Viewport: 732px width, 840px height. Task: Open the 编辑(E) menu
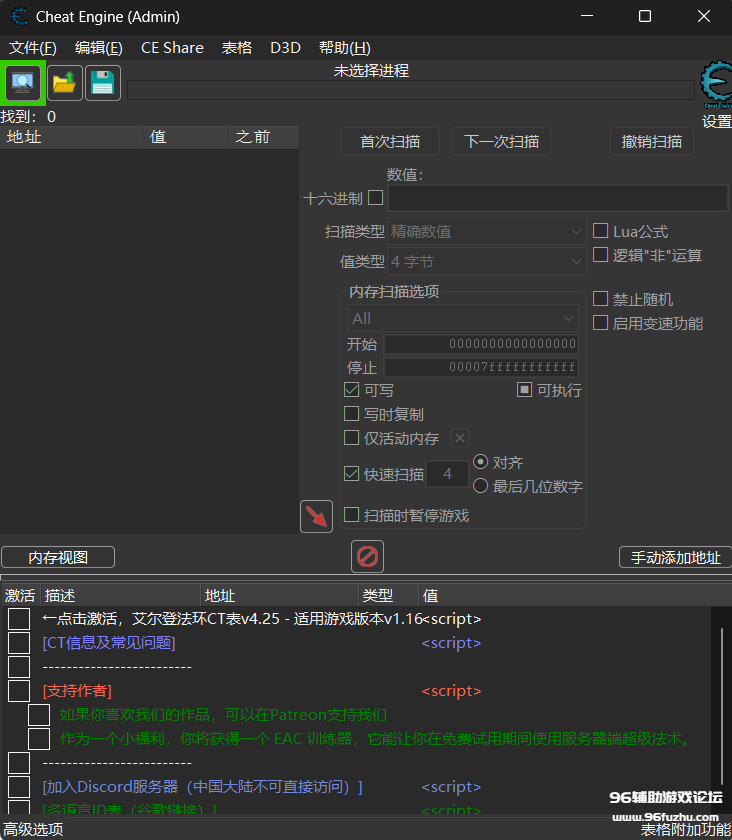(x=99, y=48)
